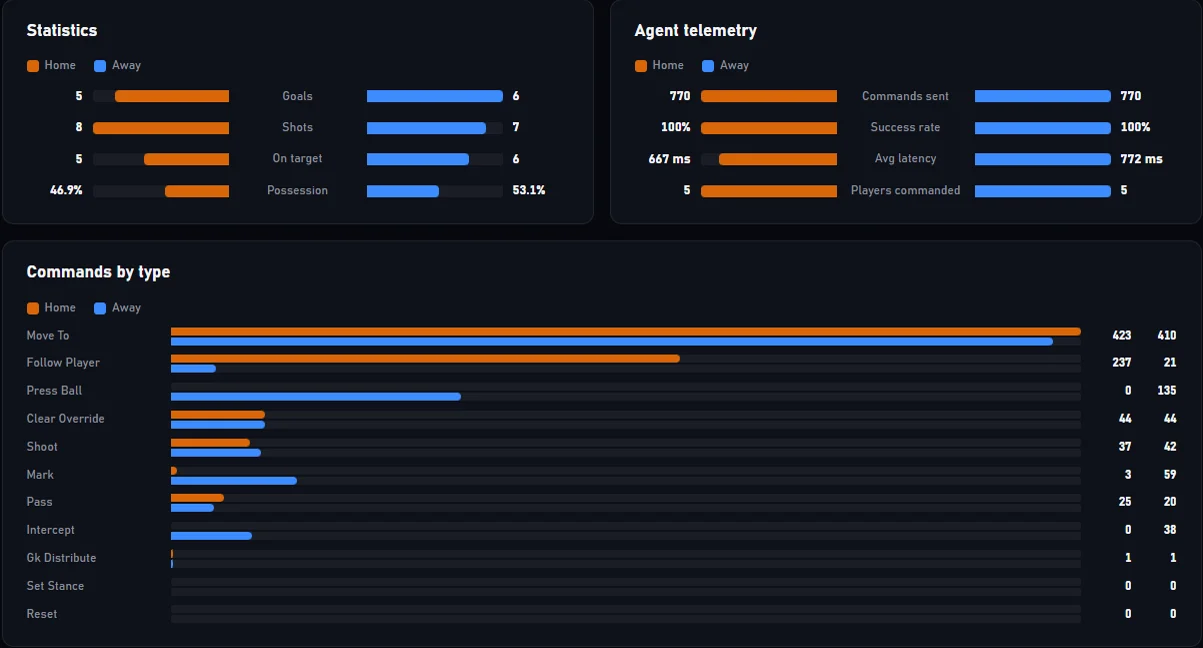Click the Gk Distribute row label
The width and height of the screenshot is (1203, 648).
[61, 558]
